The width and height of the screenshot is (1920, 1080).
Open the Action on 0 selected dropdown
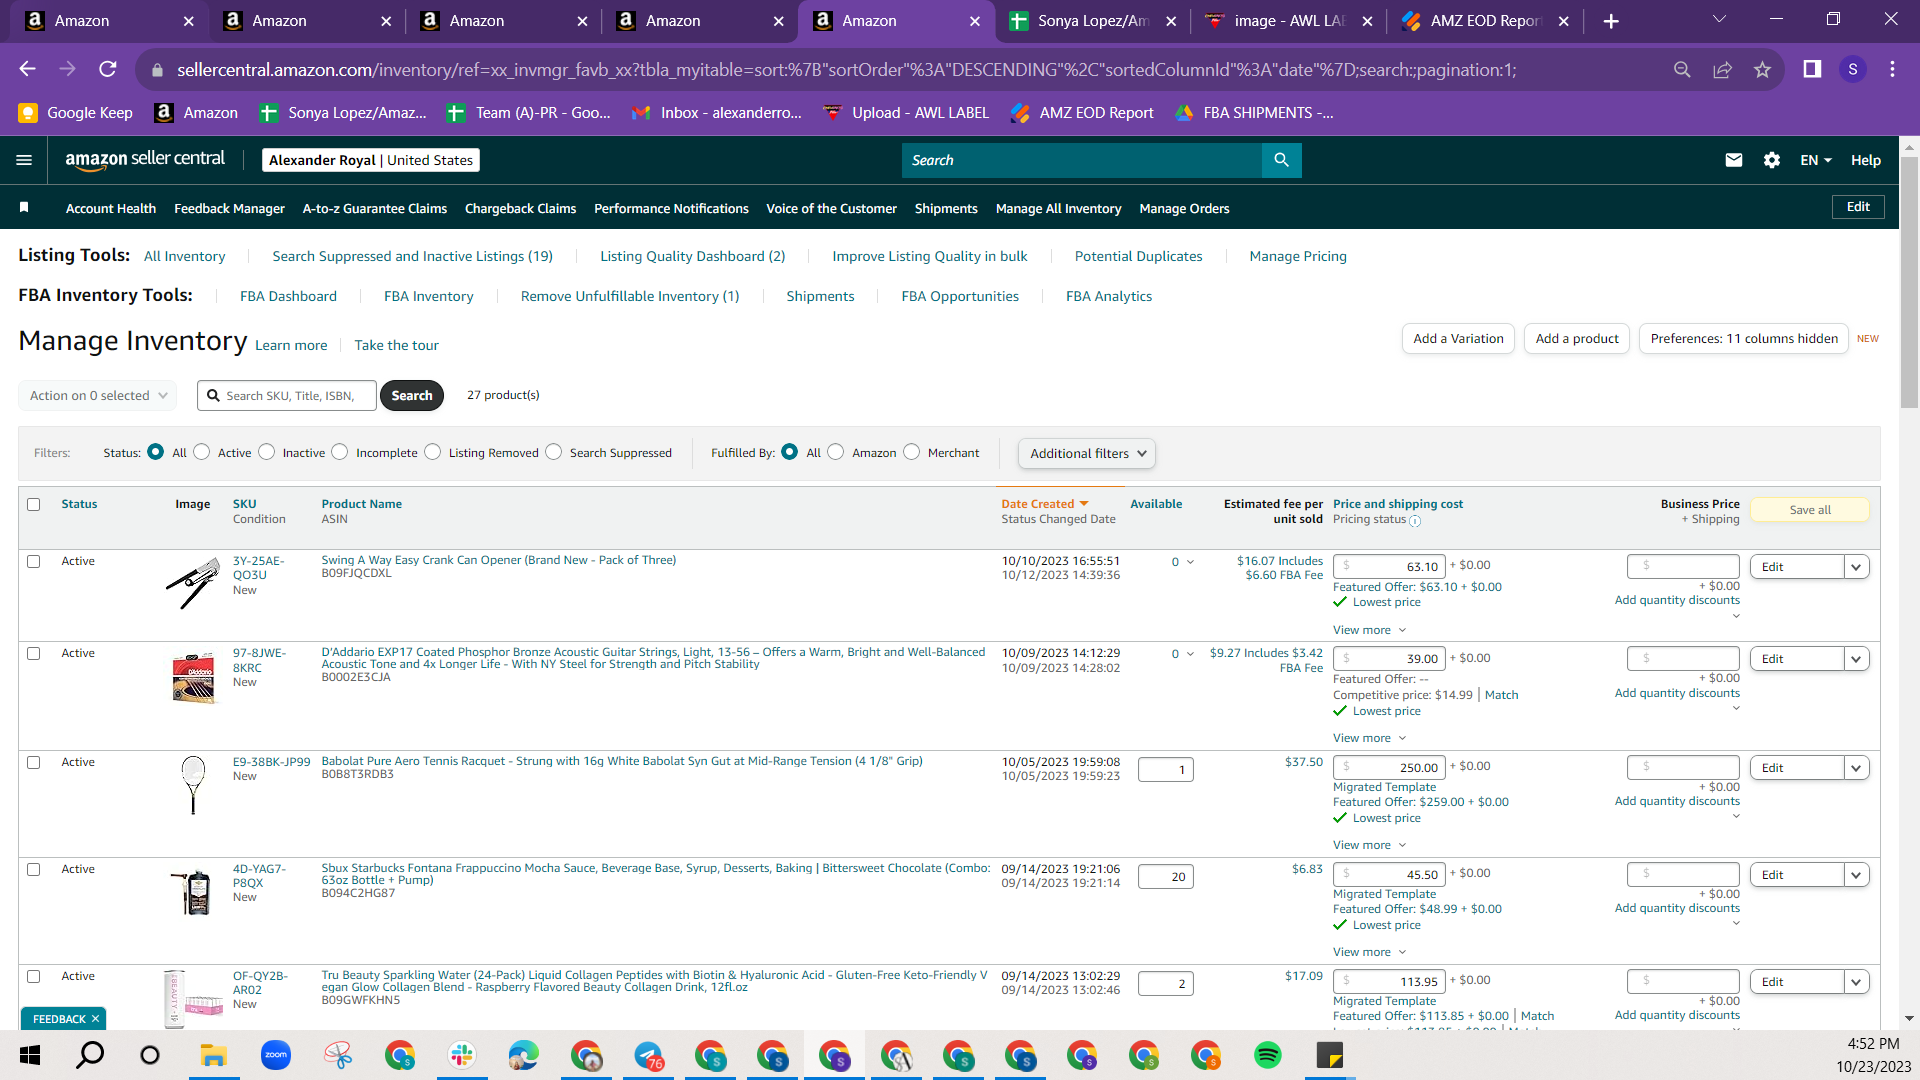[x=98, y=395]
